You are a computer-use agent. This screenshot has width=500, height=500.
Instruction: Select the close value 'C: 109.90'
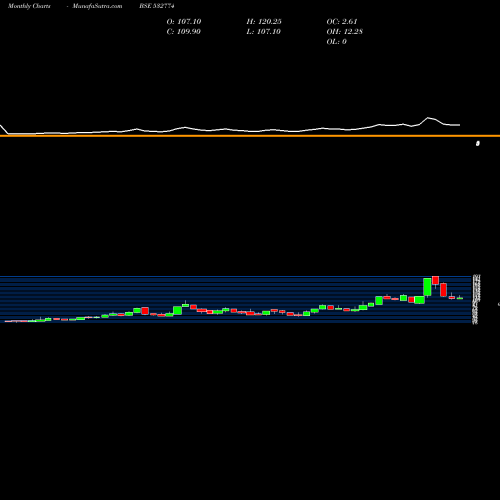[x=184, y=32]
